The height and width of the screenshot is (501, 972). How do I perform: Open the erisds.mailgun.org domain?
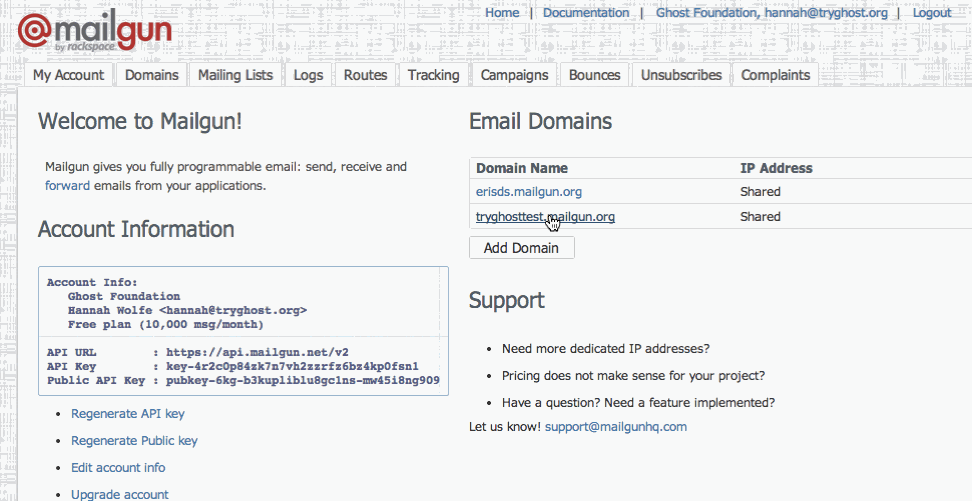[529, 192]
